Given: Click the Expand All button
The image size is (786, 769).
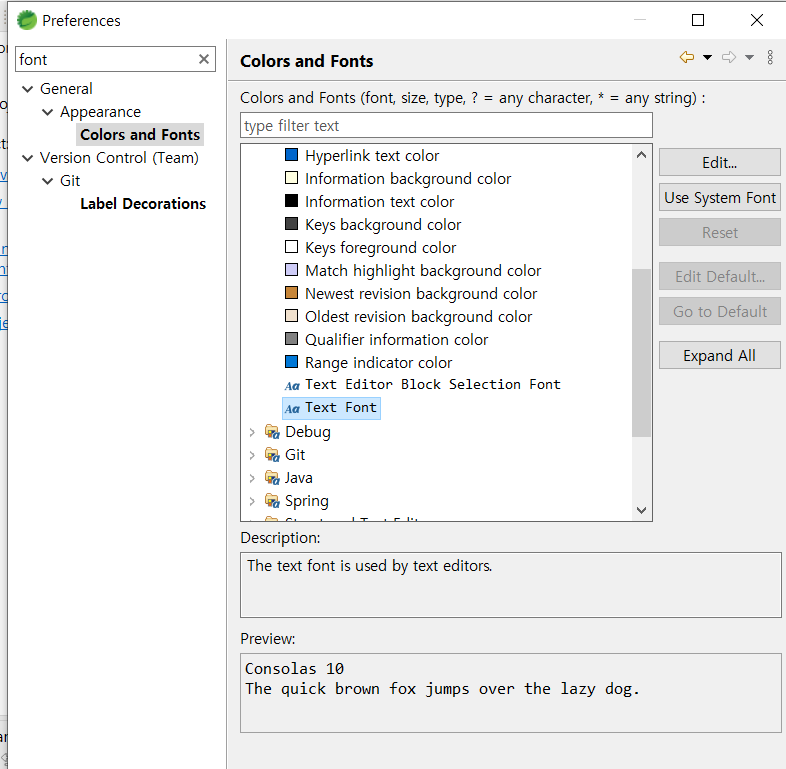Looking at the screenshot, I should 719,355.
